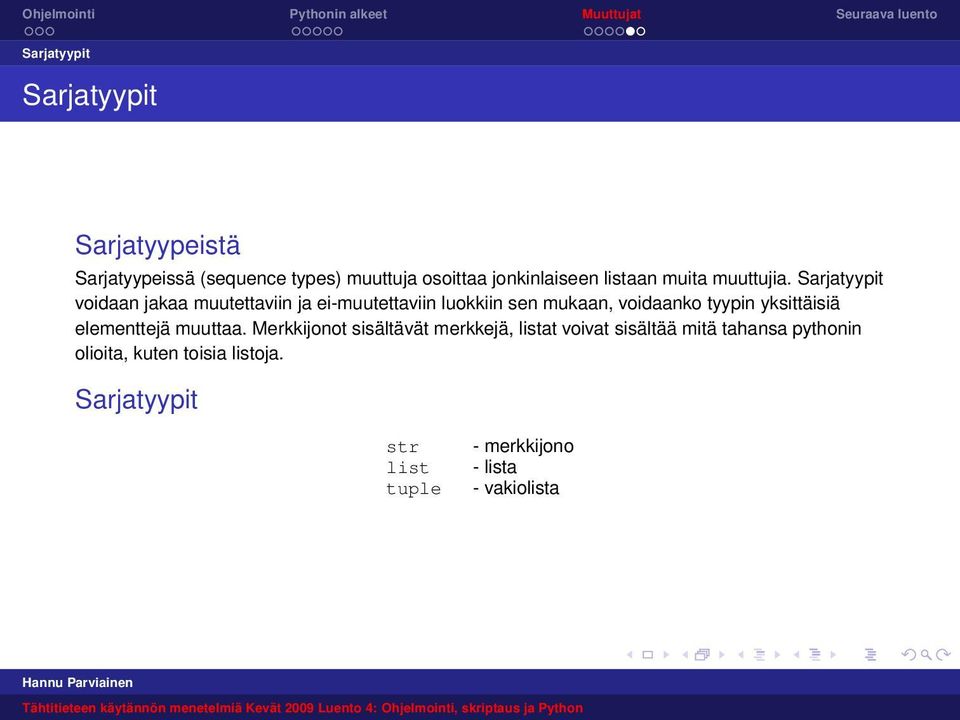960x720 pixels.
Task: Advance to next frame using arrow right of stacked frames icon
Action: pos(722,654)
